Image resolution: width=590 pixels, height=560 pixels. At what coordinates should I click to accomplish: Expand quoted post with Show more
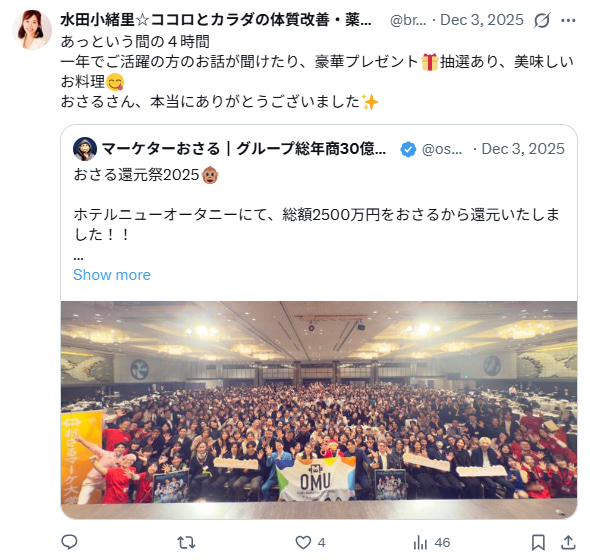point(112,275)
